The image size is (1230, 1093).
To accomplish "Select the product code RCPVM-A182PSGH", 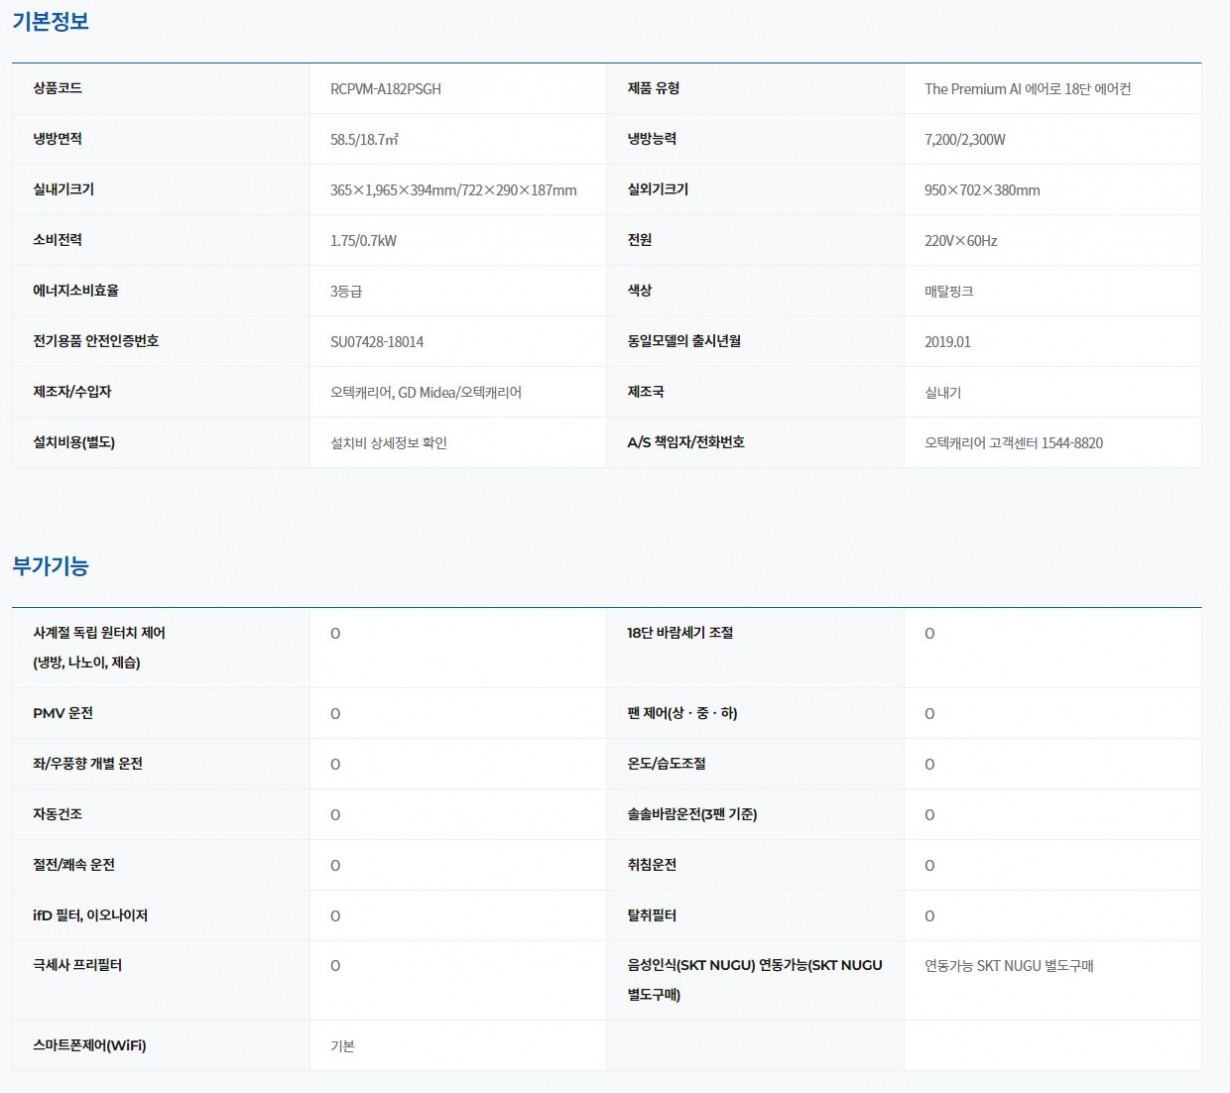I will (385, 89).
